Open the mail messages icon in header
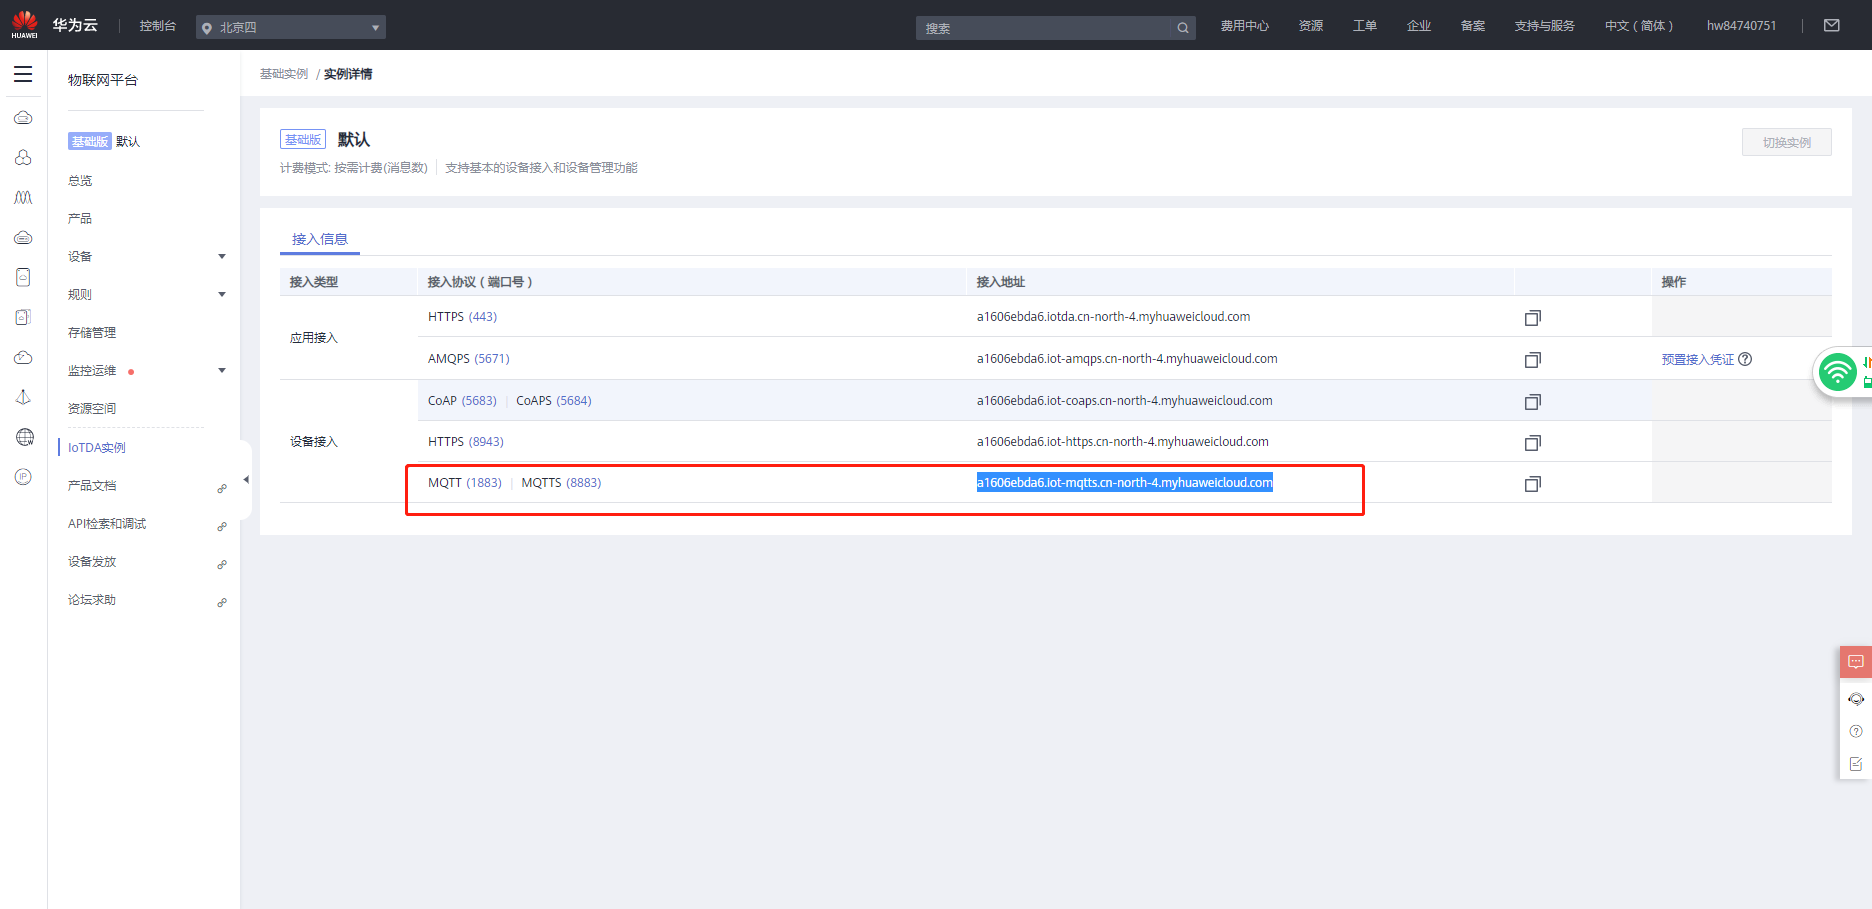 coord(1832,26)
